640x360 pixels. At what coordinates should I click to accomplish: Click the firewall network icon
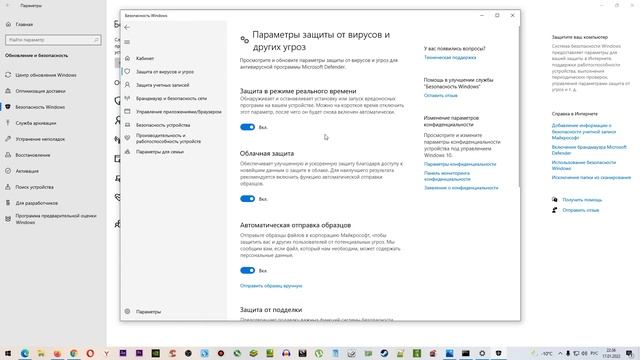point(127,98)
